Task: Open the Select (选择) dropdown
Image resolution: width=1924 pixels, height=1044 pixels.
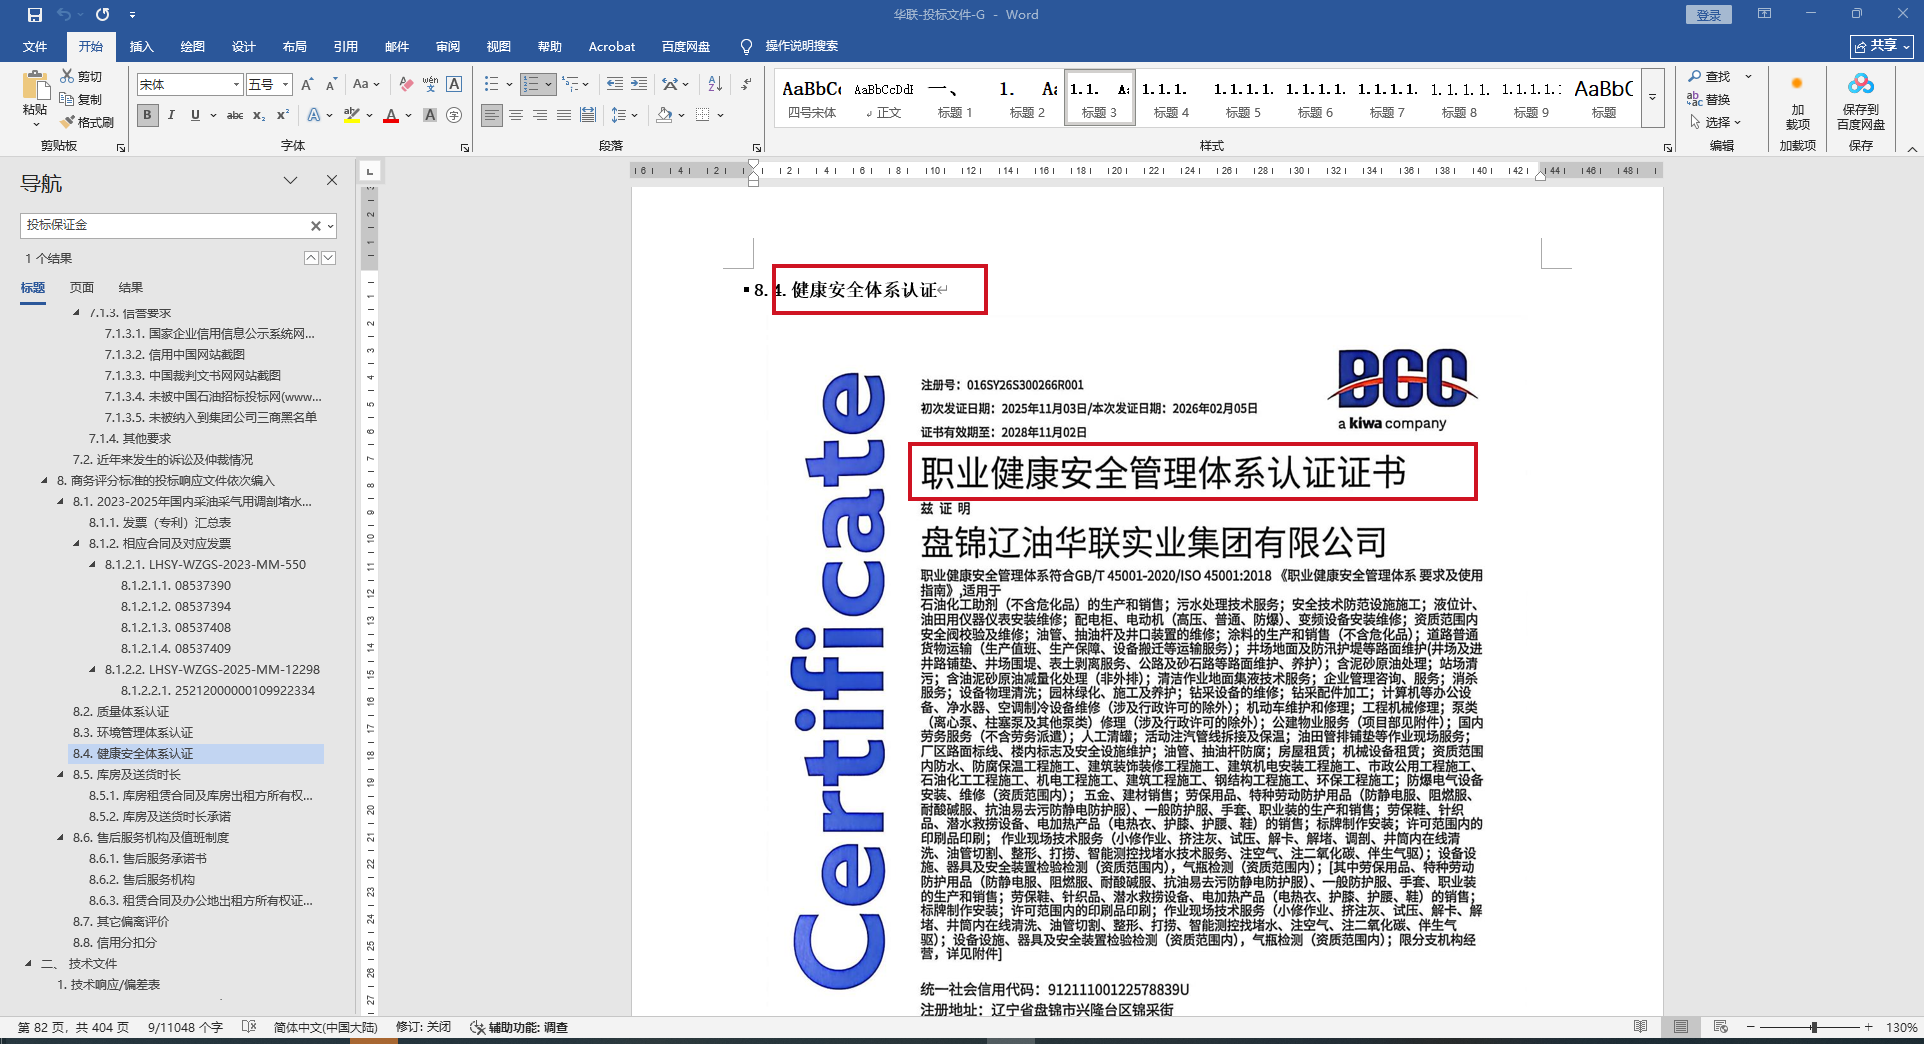Action: pyautogui.click(x=1716, y=122)
